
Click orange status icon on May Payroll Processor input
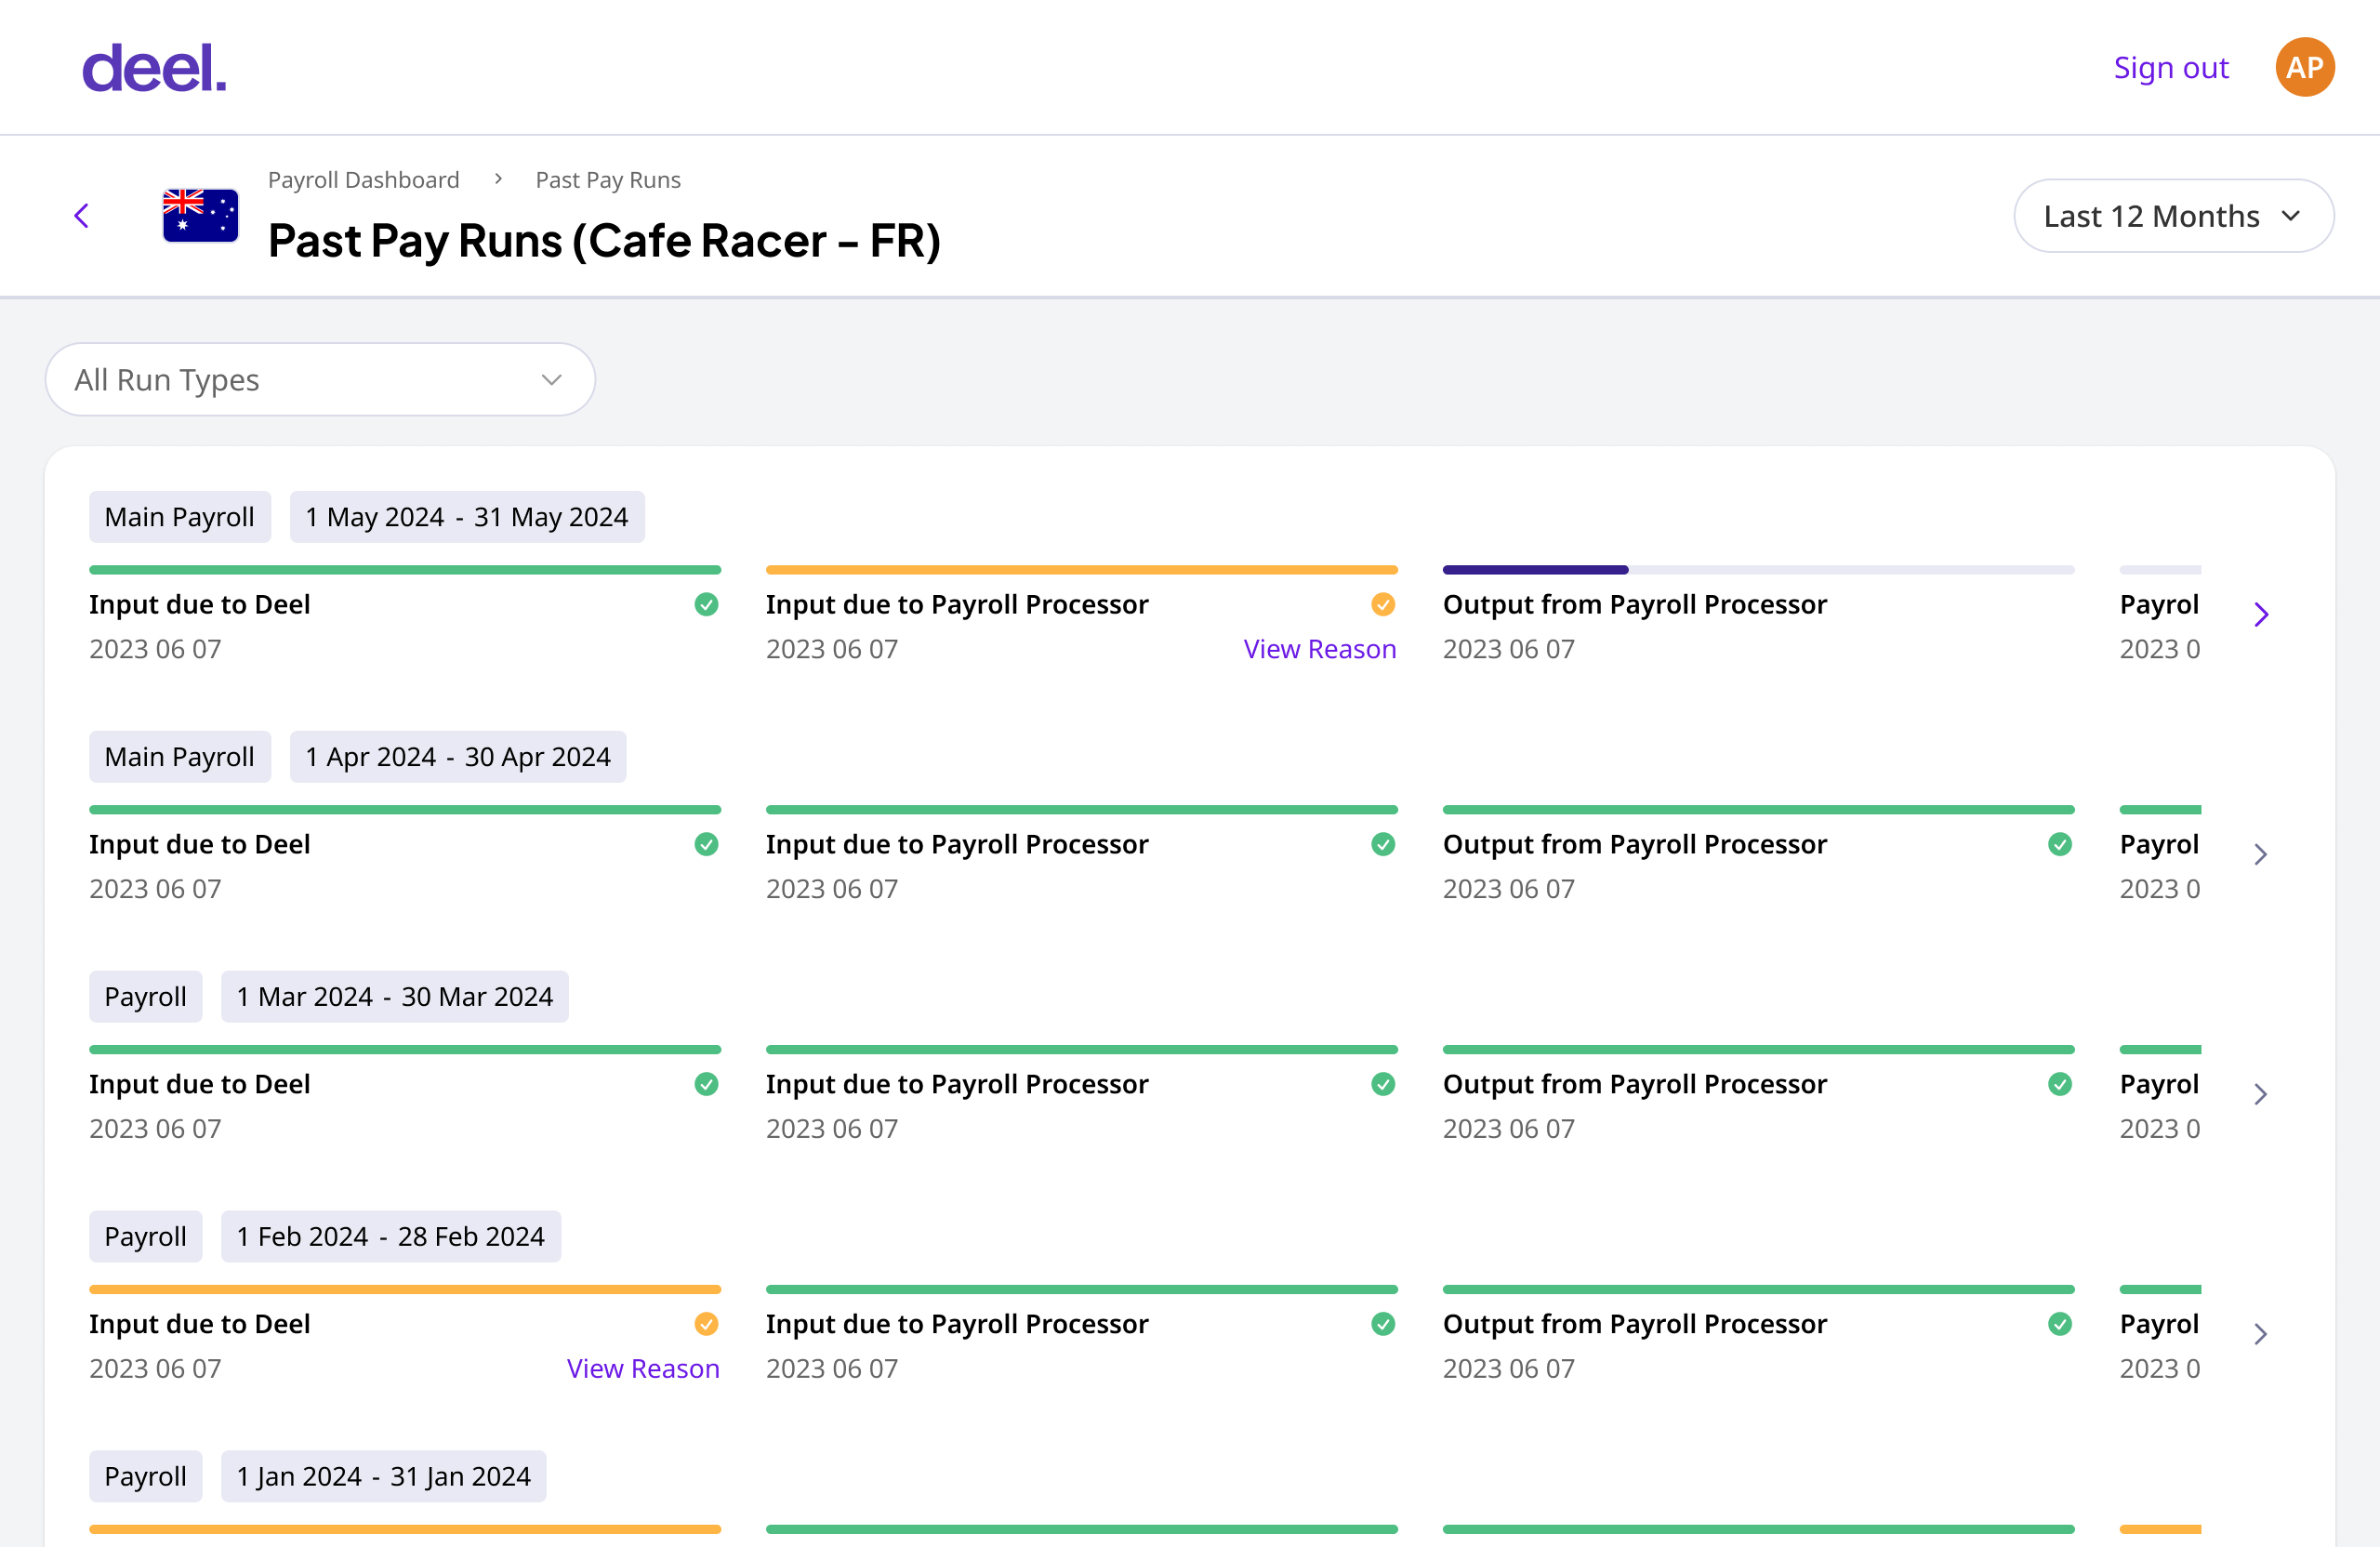point(1383,604)
